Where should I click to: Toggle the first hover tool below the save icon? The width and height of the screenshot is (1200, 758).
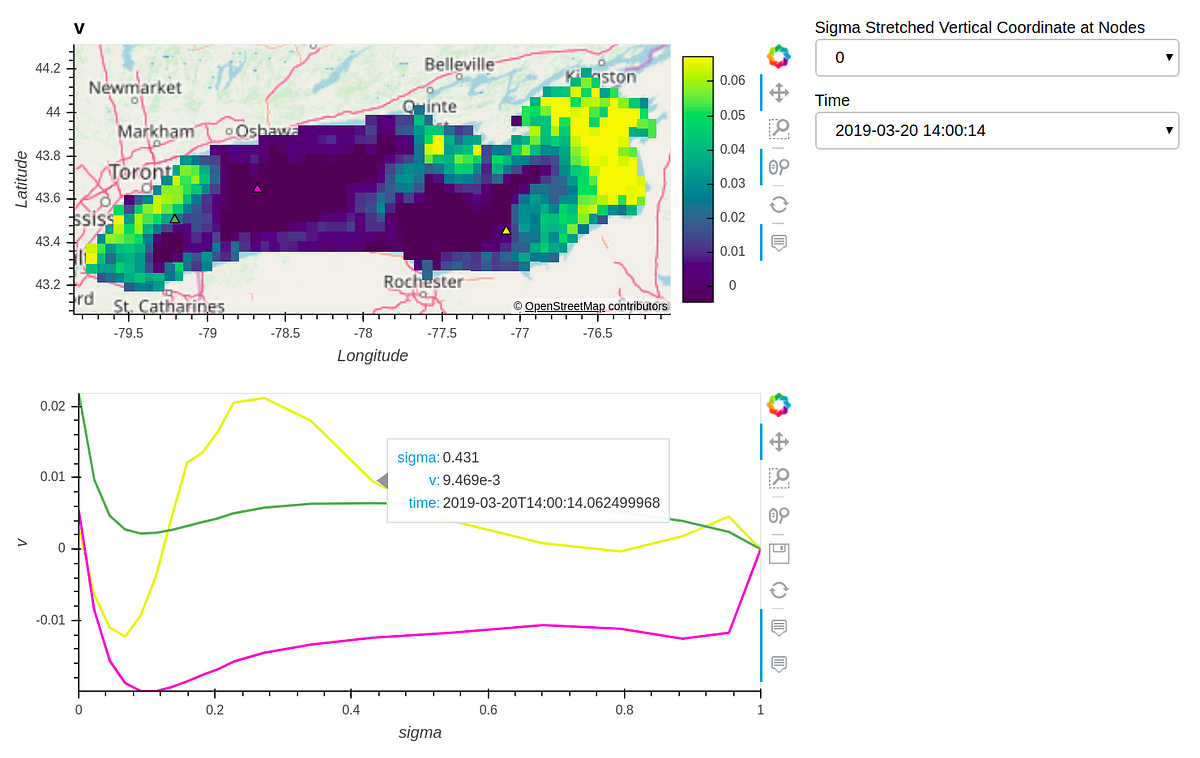click(779, 627)
